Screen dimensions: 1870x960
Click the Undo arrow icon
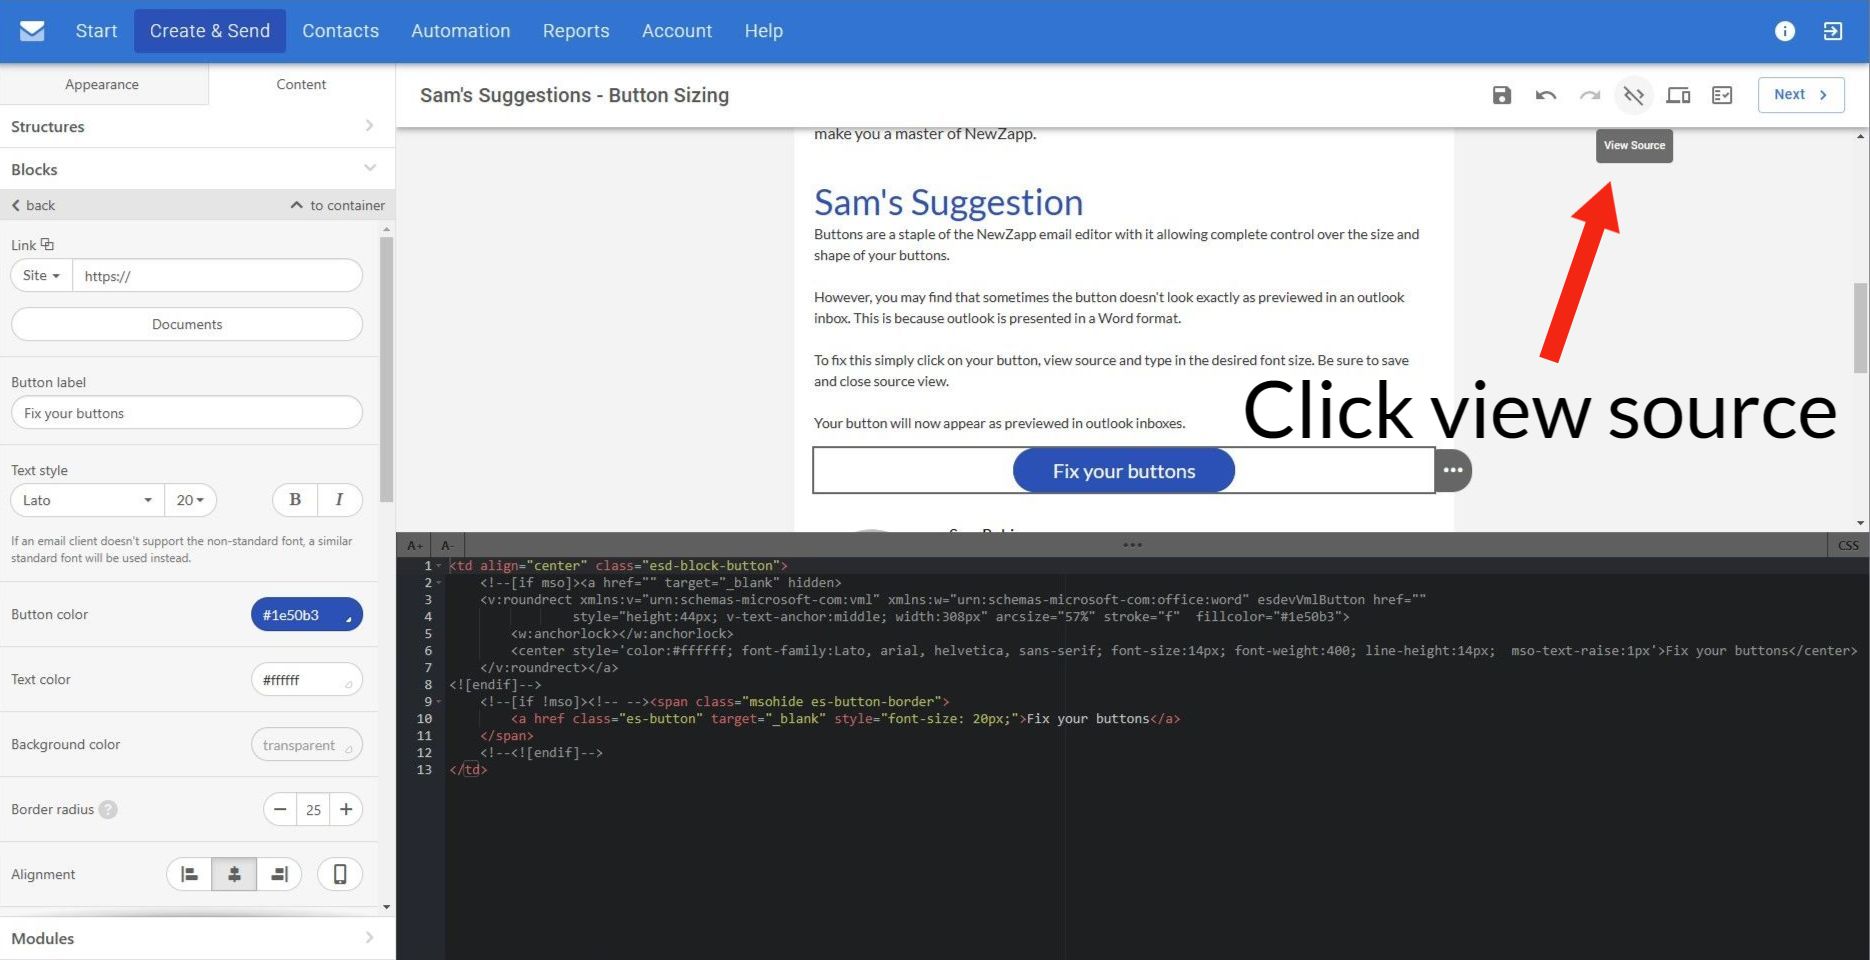pyautogui.click(x=1545, y=95)
